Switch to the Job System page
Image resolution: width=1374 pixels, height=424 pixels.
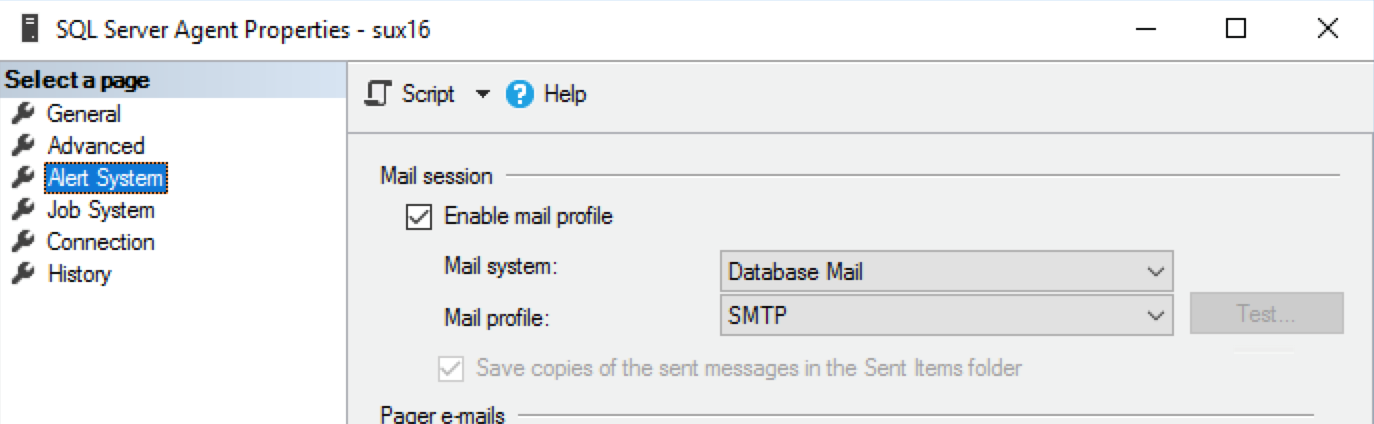click(x=100, y=210)
